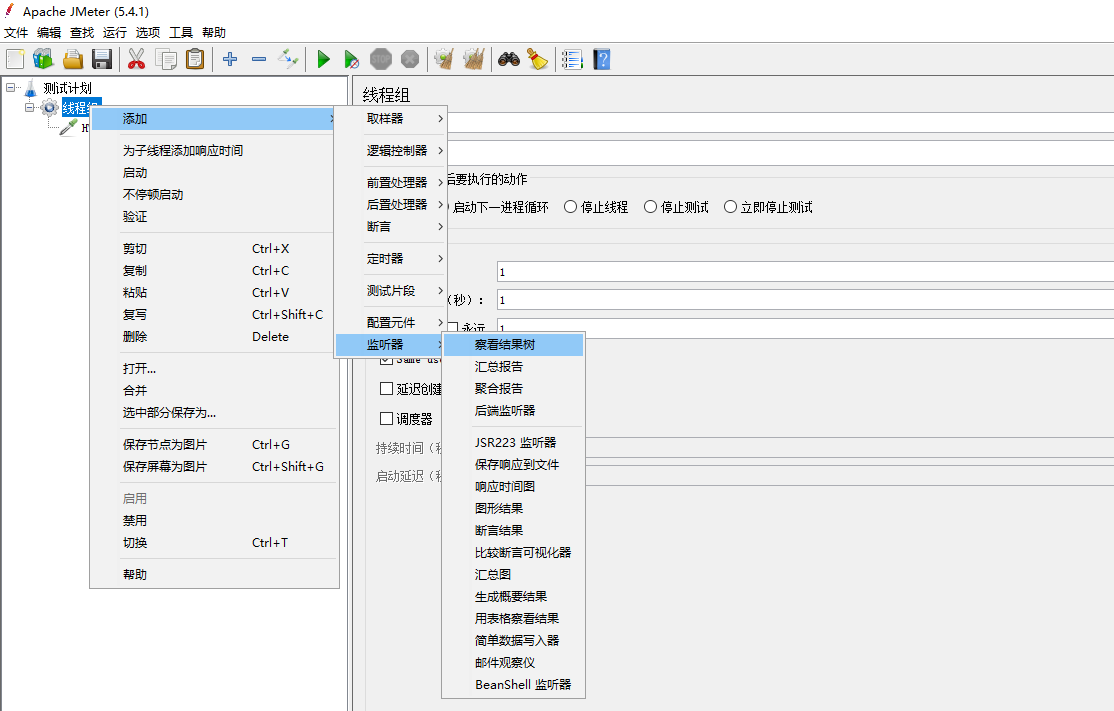This screenshot has height=711, width=1114.
Task: Choose 察看结果树 listener
Action: click(x=513, y=344)
